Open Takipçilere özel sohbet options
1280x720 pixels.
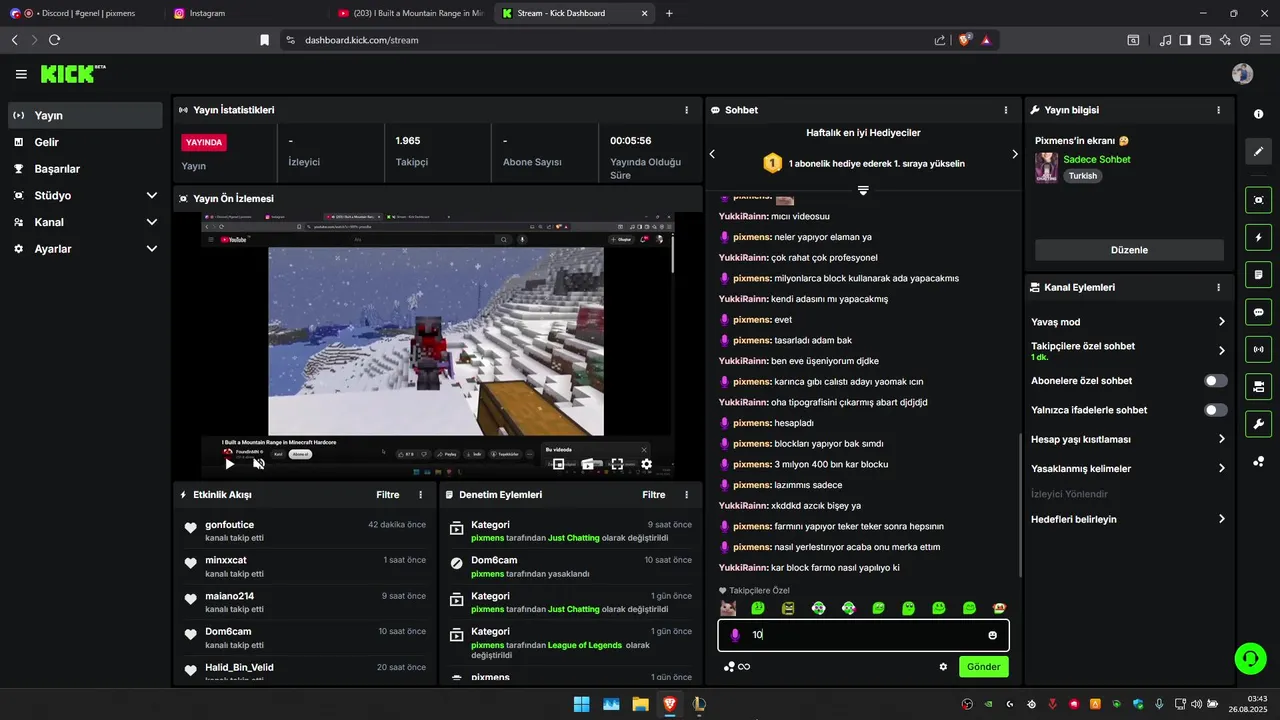[1128, 351]
